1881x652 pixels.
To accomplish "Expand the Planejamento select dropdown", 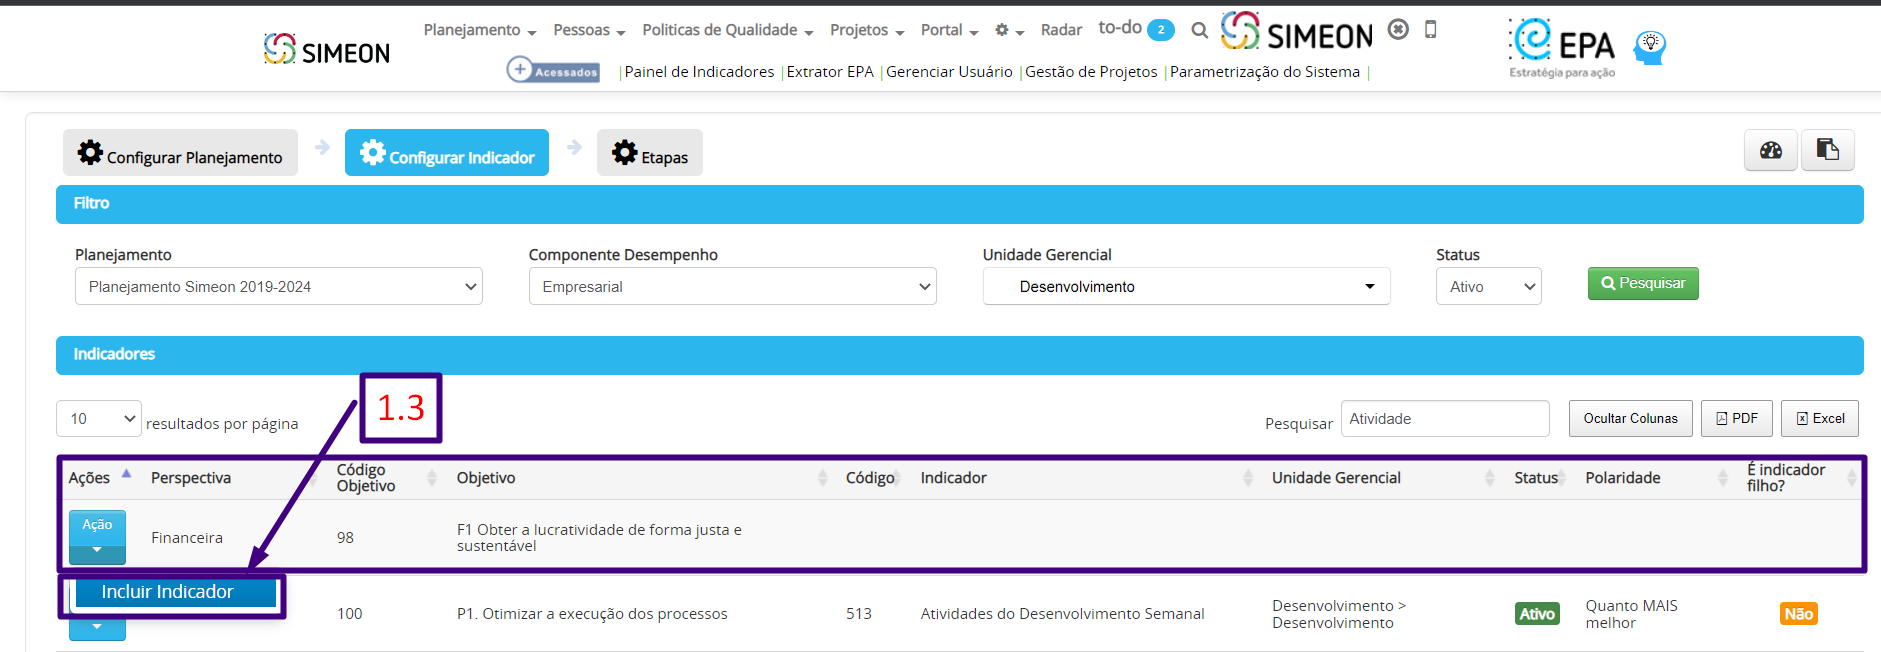I will click(x=279, y=286).
